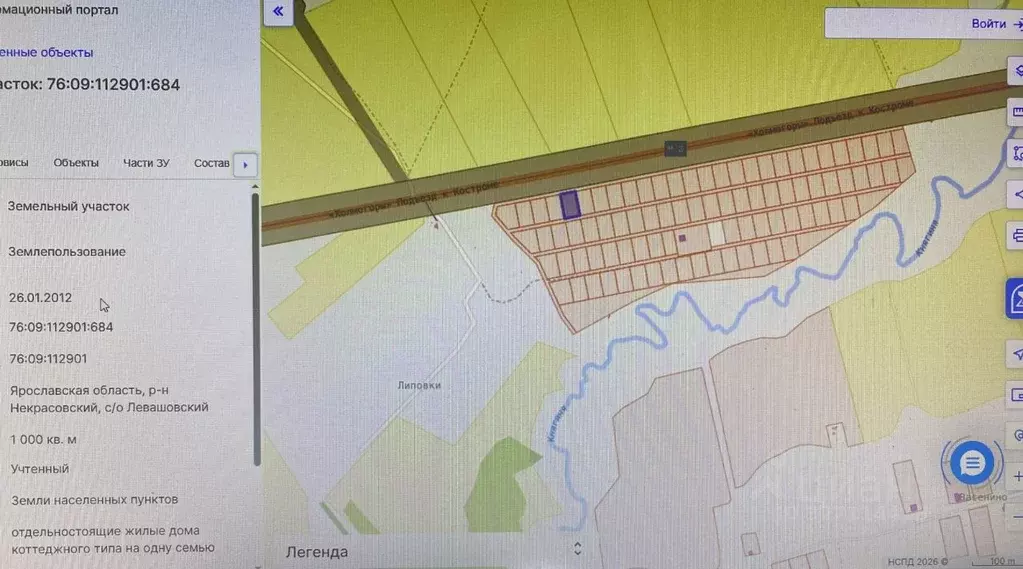Click the Войти login button
The image size is (1023, 569).
point(989,23)
